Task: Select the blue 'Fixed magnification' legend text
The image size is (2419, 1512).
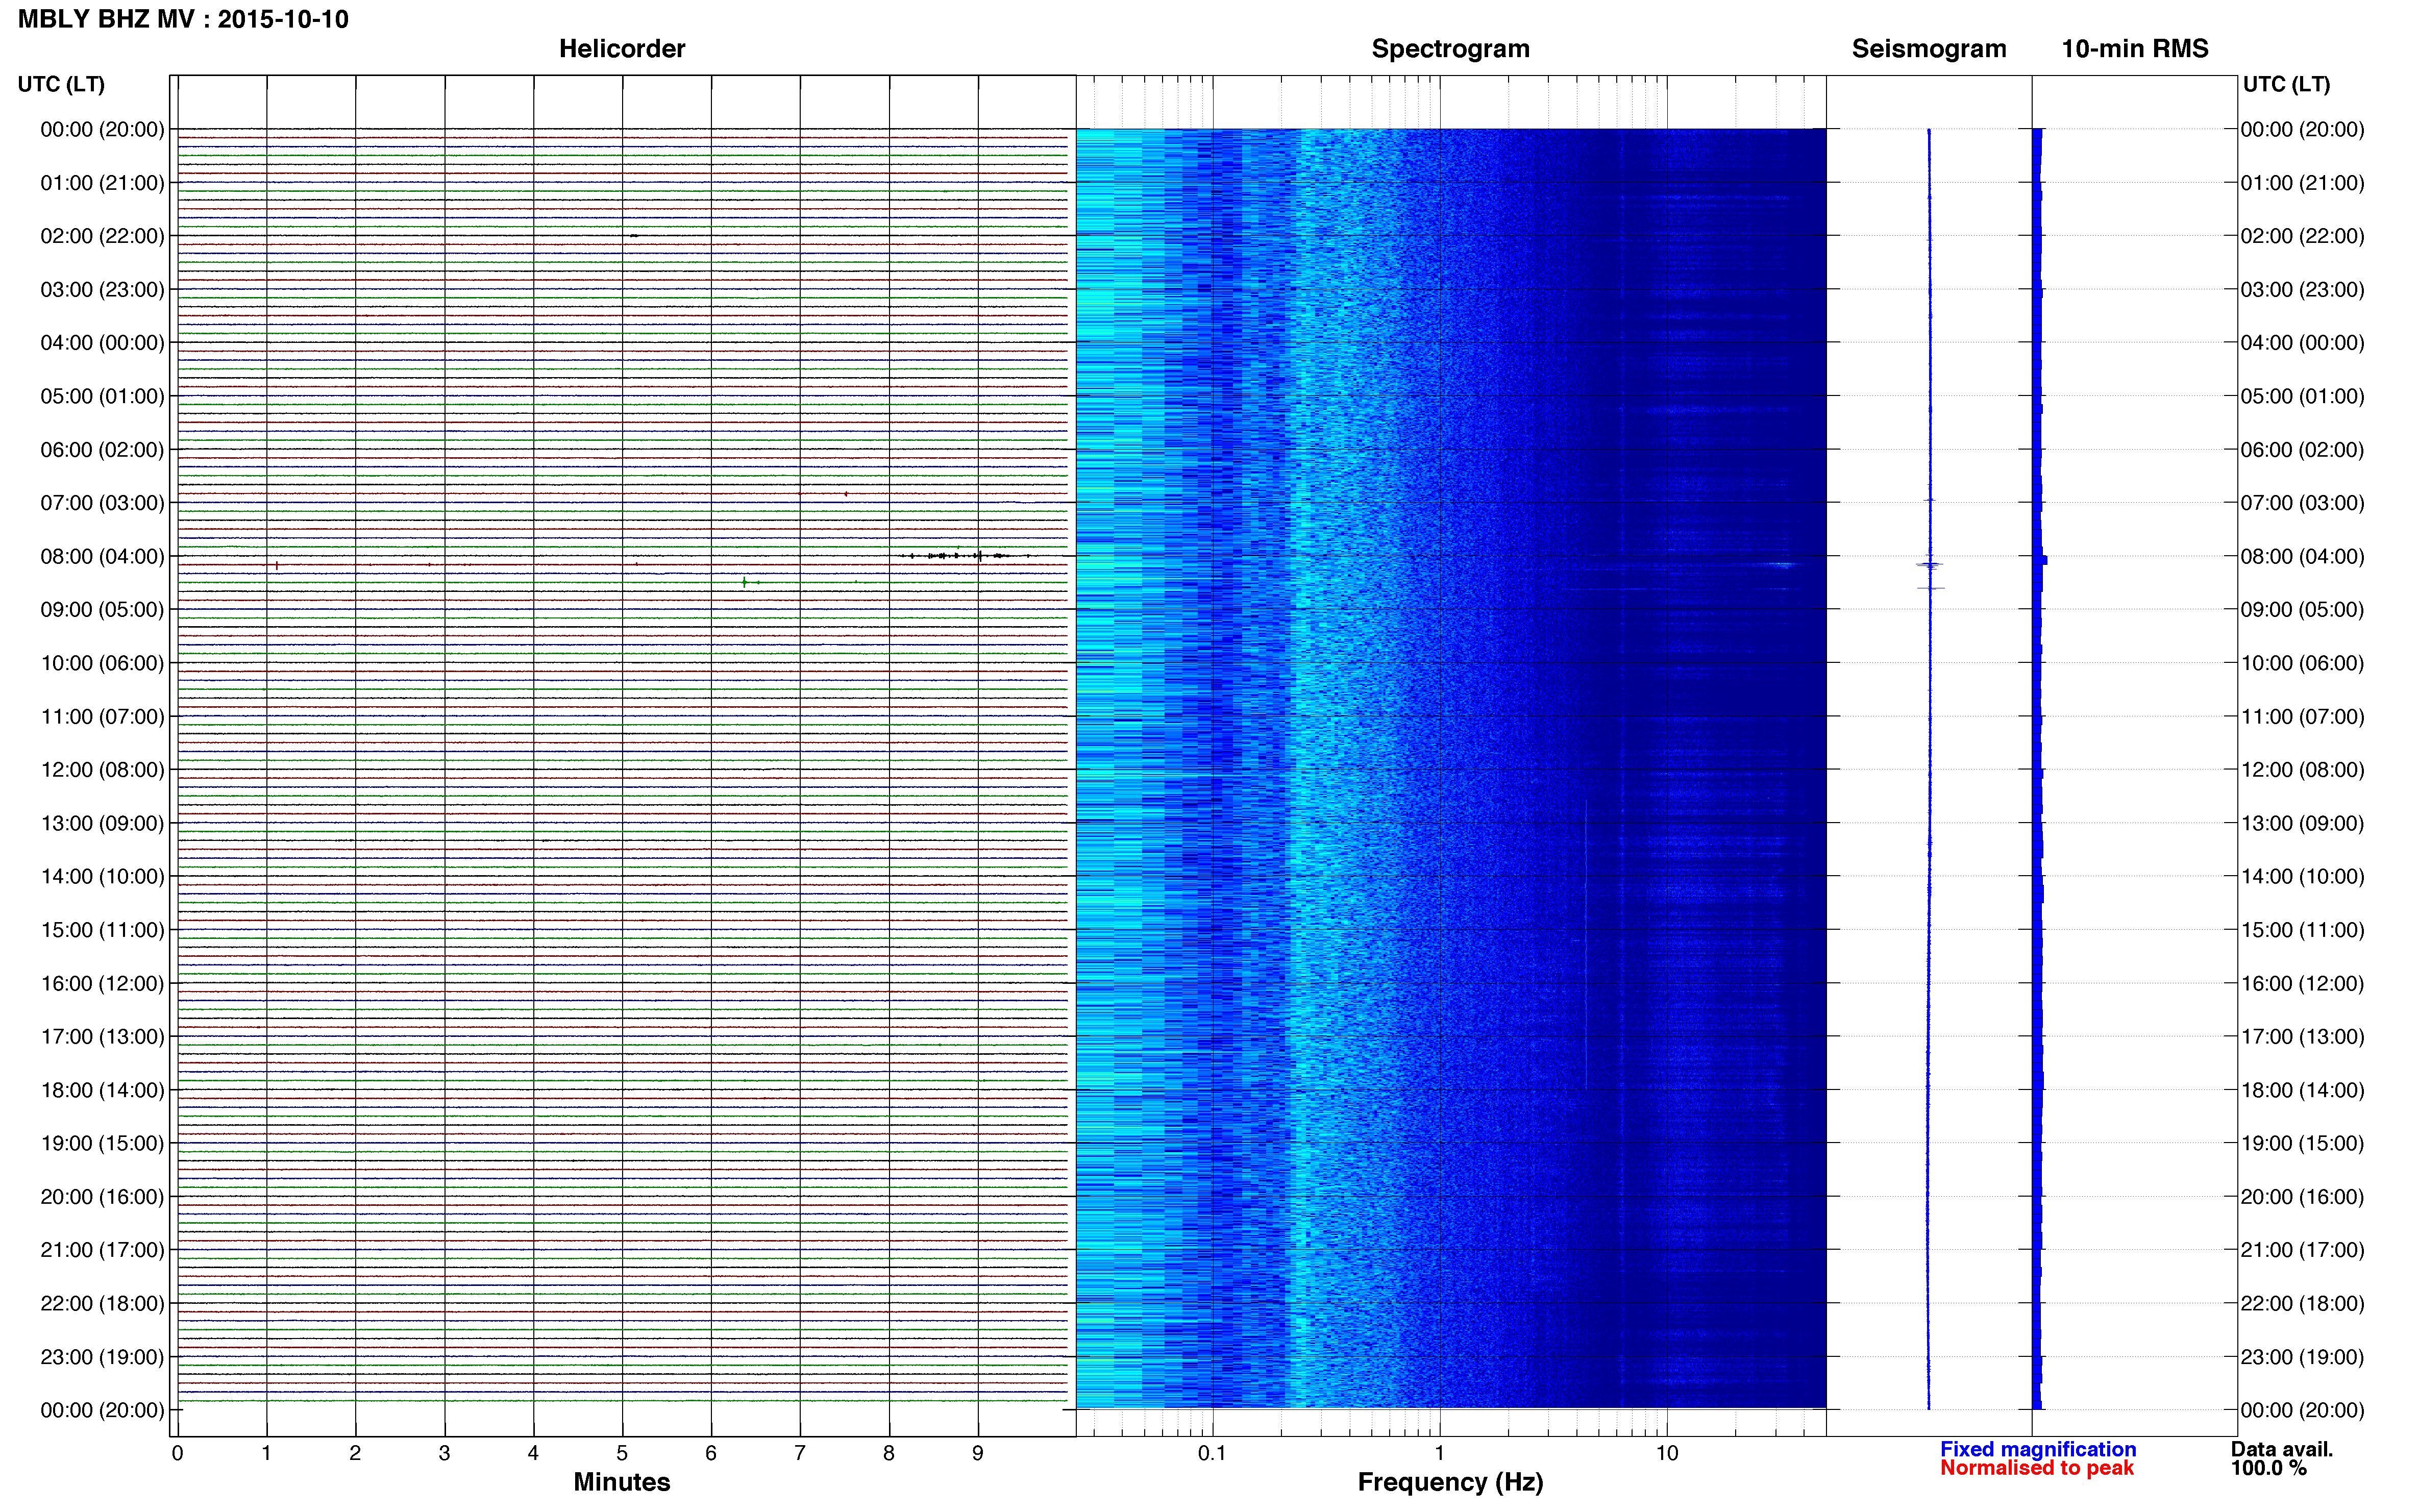Action: coord(2038,1449)
